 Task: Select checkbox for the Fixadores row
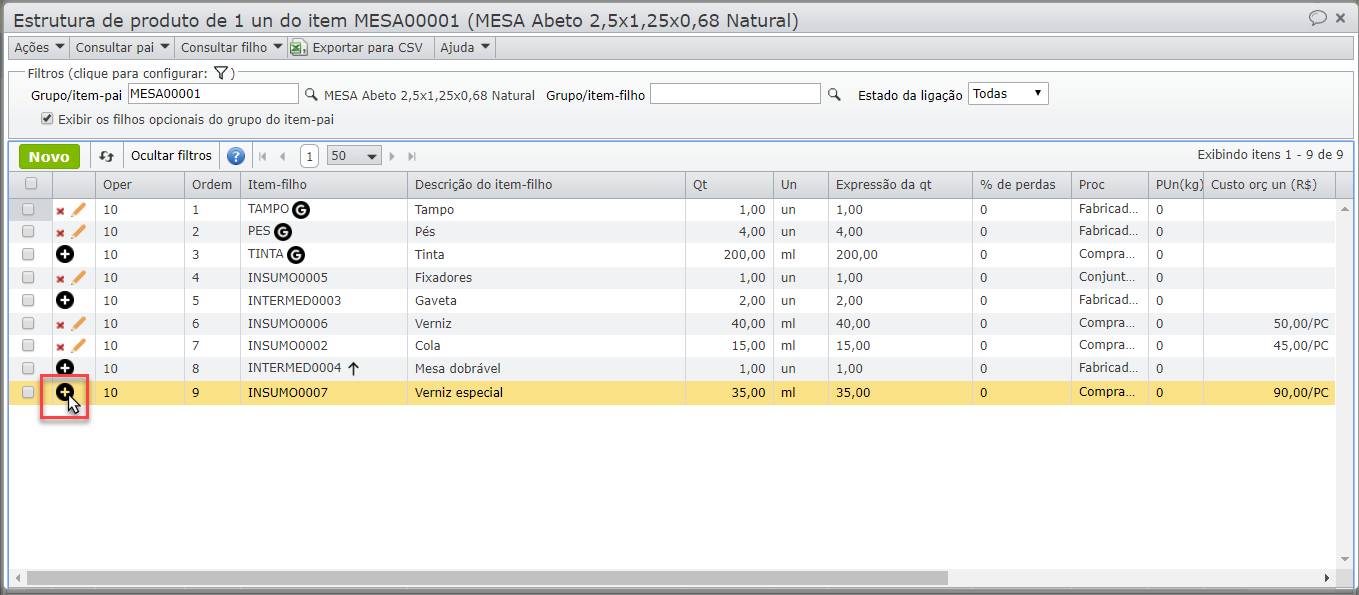pyautogui.click(x=29, y=277)
